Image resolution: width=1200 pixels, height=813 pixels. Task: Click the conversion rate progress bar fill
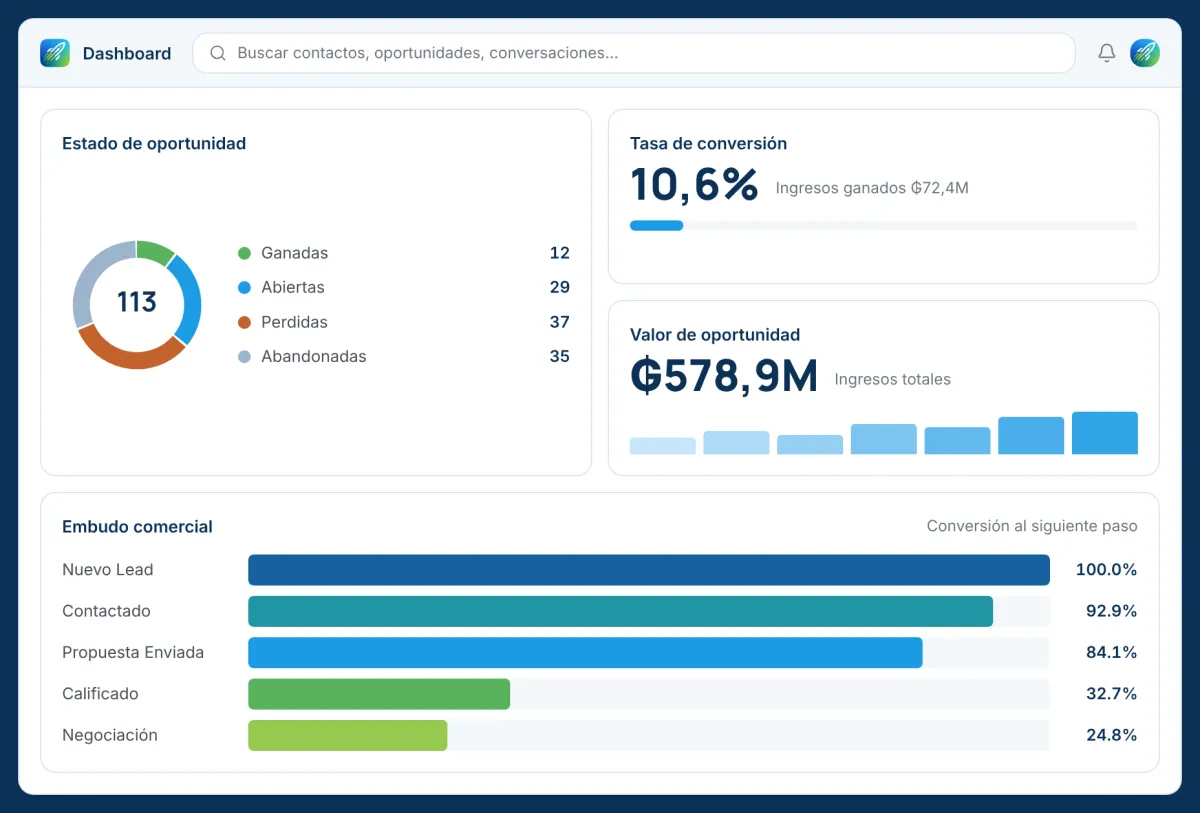point(656,225)
